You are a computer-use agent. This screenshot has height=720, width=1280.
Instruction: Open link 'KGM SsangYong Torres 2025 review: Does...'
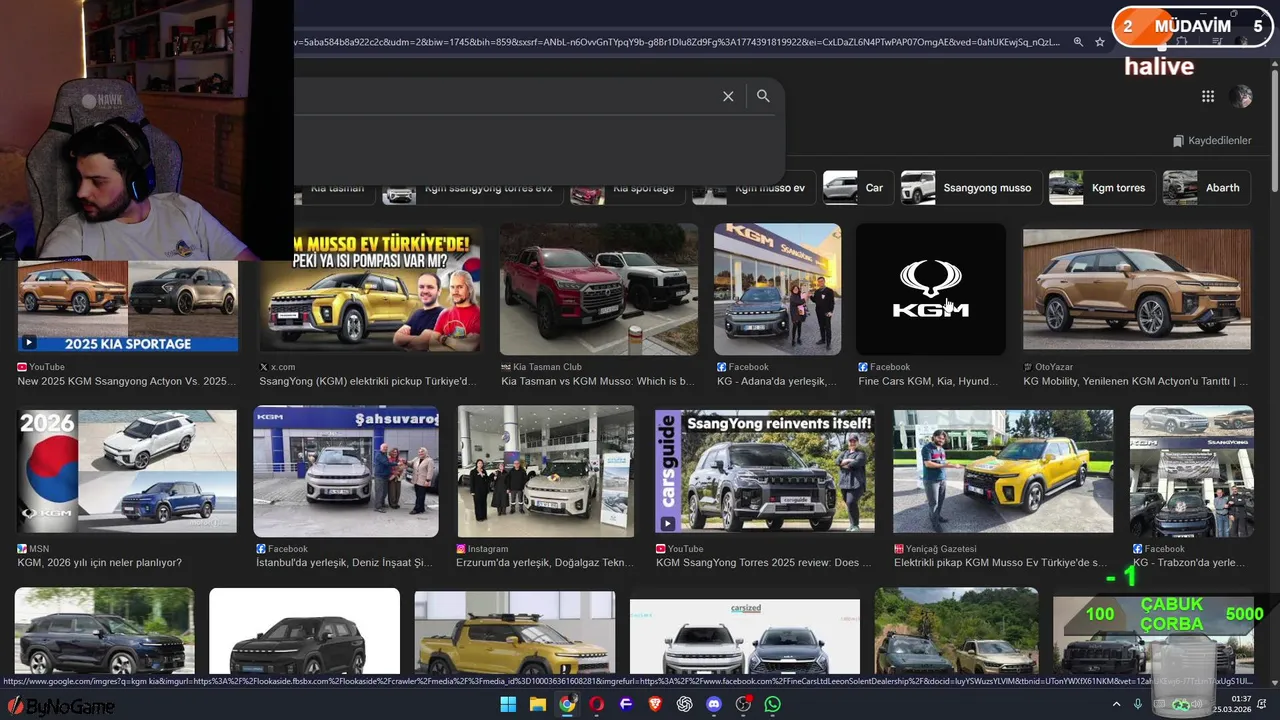[x=763, y=563]
